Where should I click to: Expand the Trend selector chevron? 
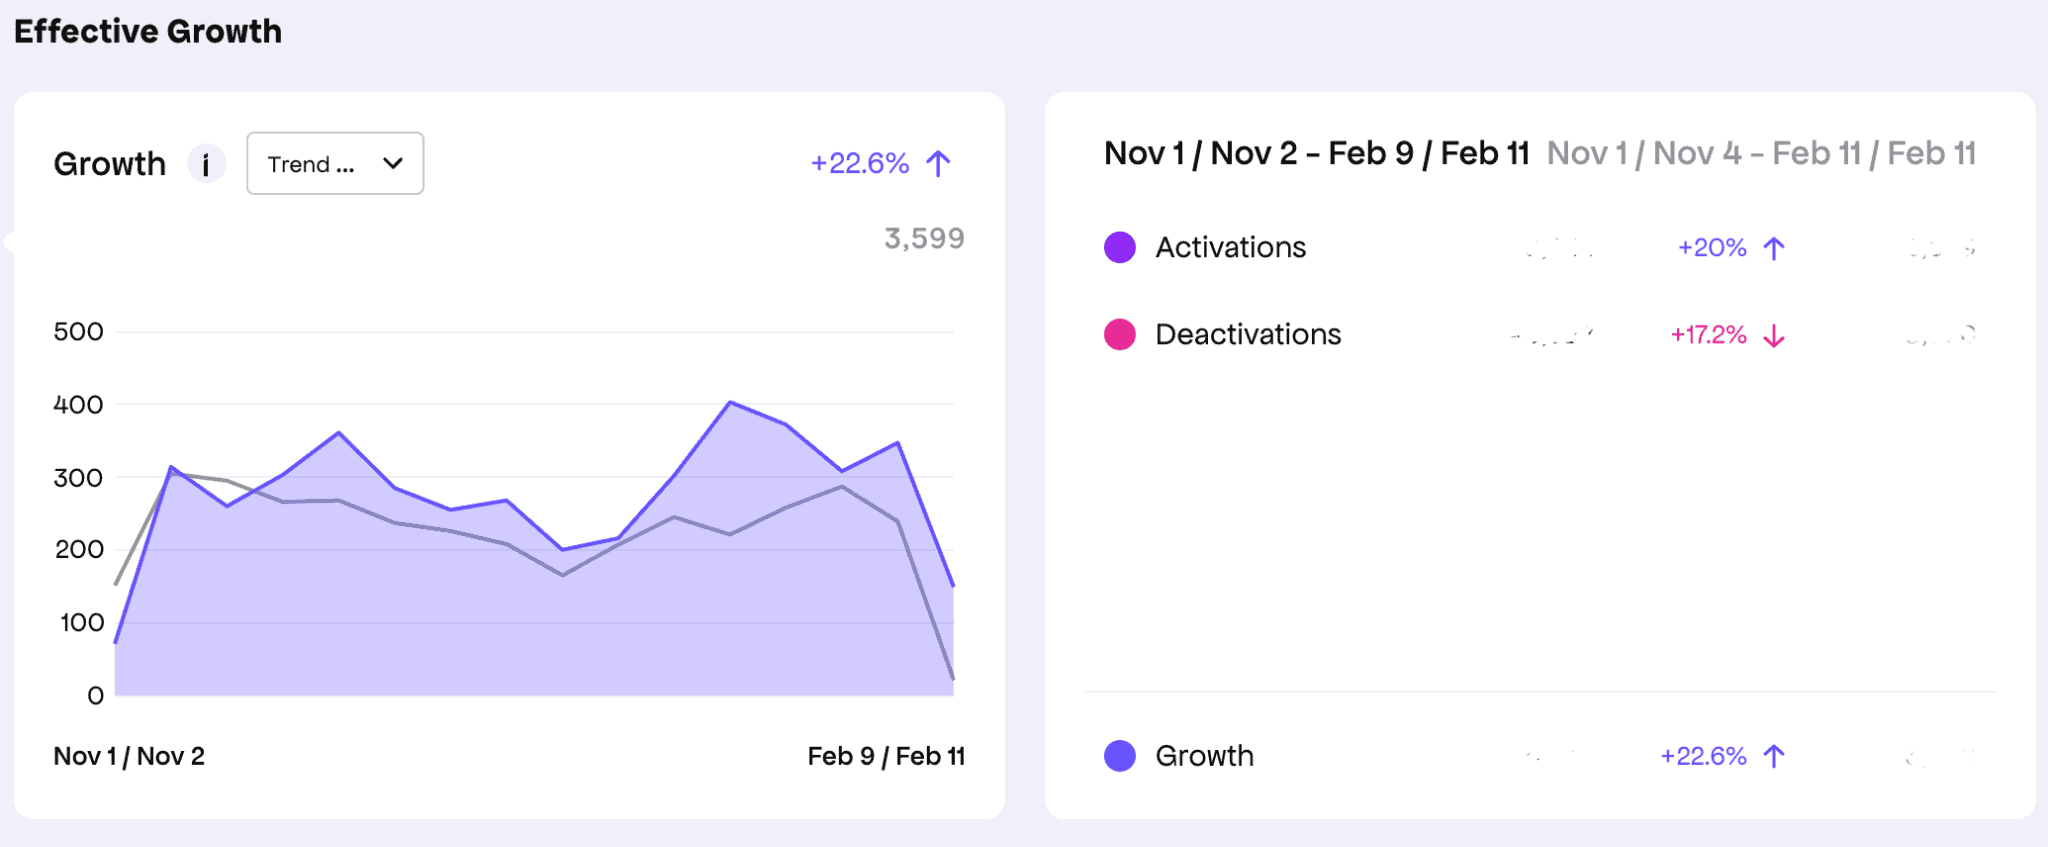click(x=393, y=163)
